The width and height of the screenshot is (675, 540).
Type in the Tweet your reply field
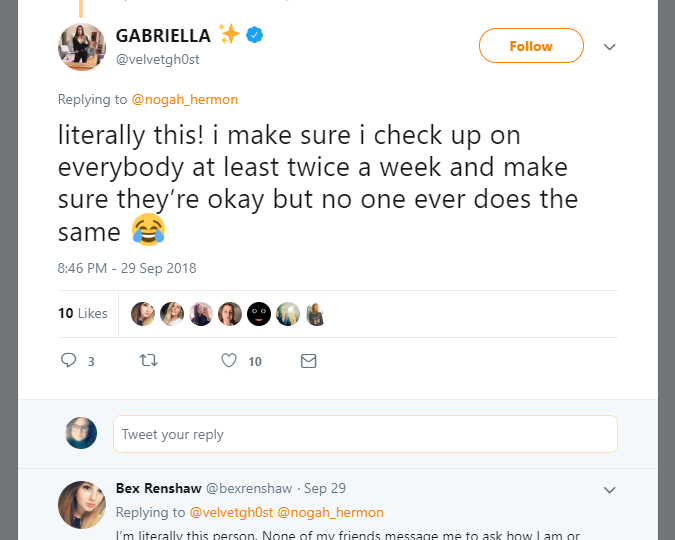pos(365,434)
